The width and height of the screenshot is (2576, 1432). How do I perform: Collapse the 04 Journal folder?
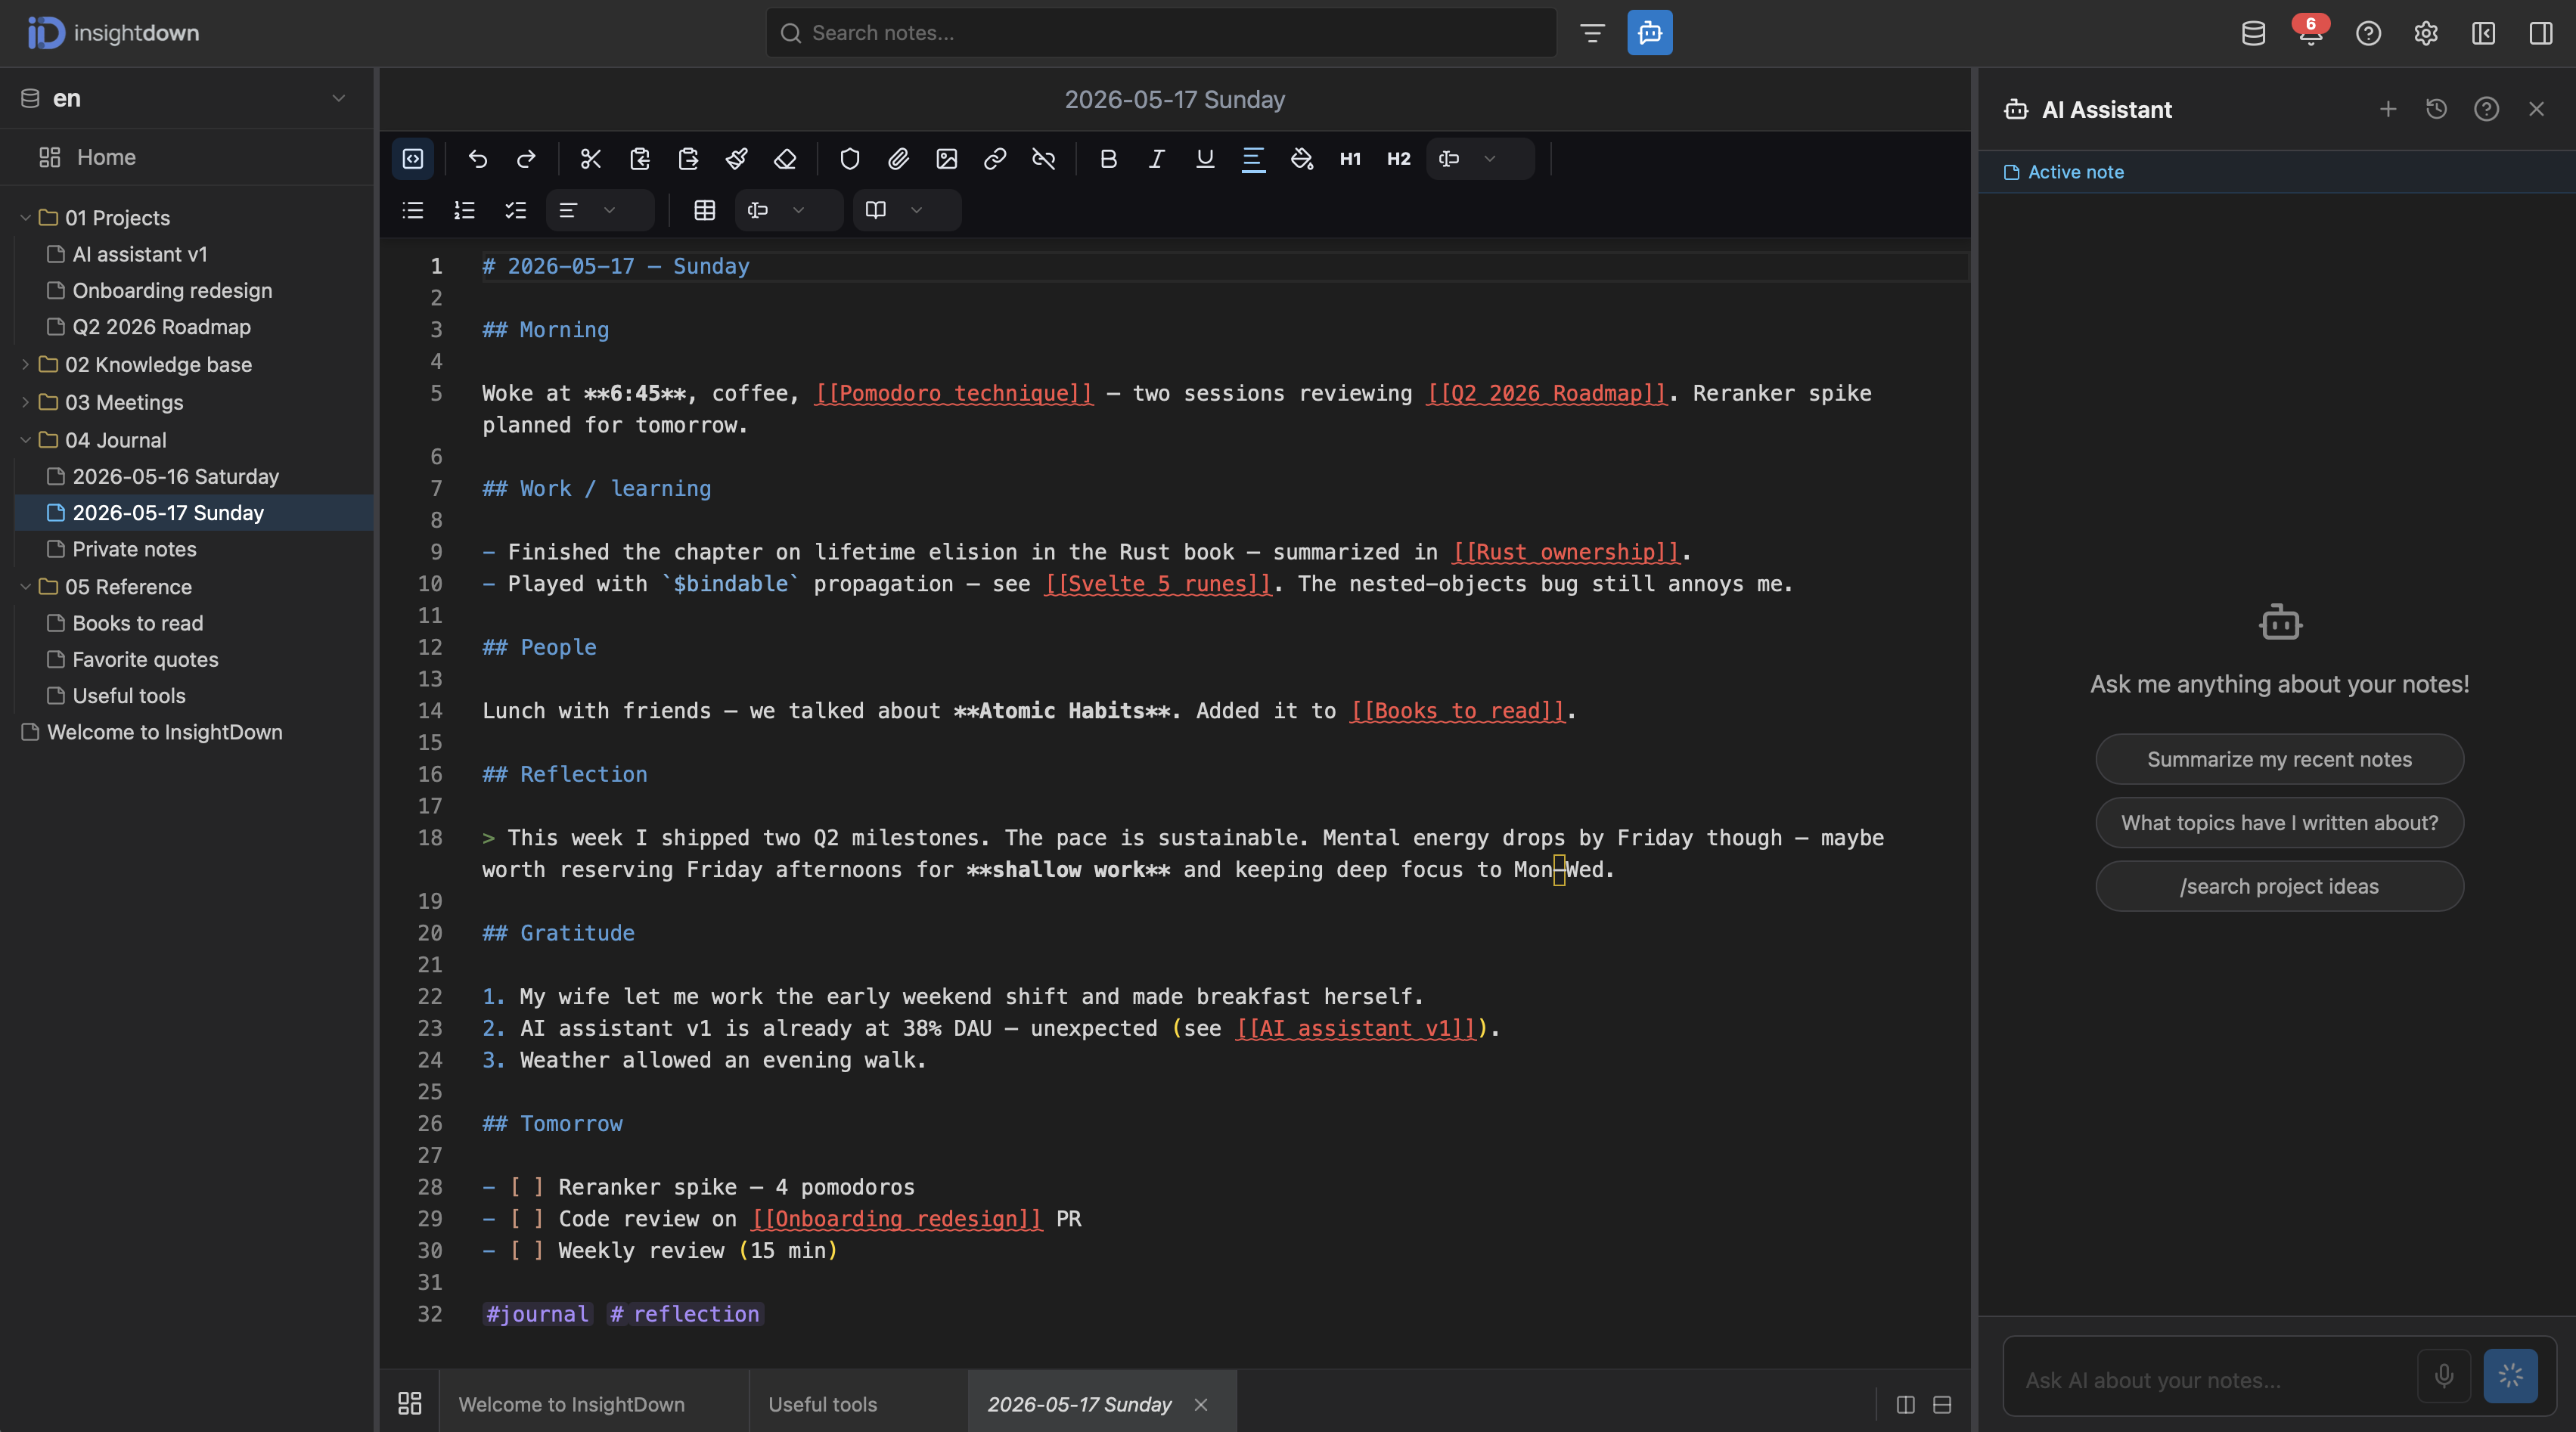25,440
